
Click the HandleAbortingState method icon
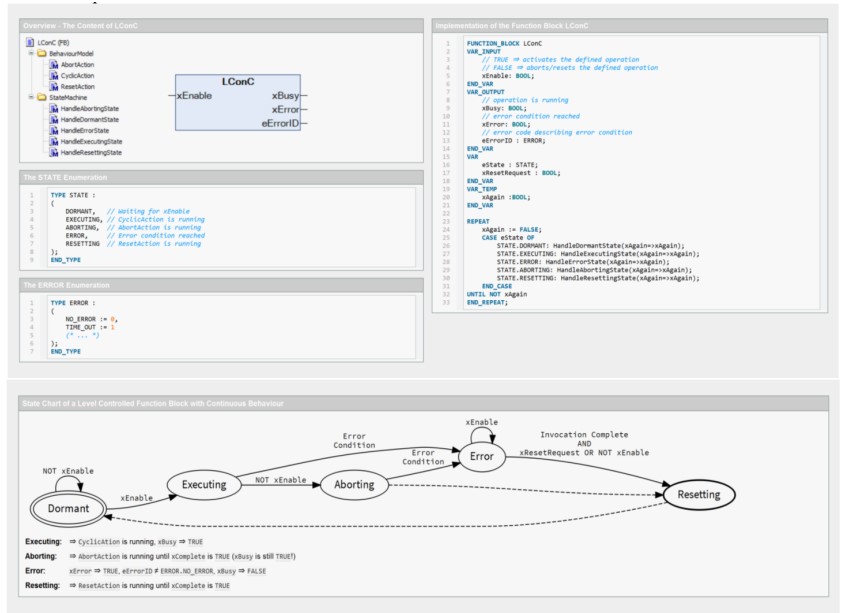pyautogui.click(x=53, y=108)
